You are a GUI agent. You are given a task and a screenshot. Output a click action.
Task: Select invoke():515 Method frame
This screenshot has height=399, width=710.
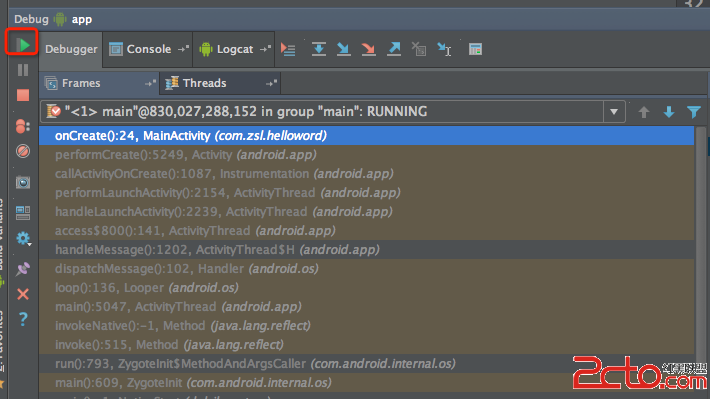[366, 345]
